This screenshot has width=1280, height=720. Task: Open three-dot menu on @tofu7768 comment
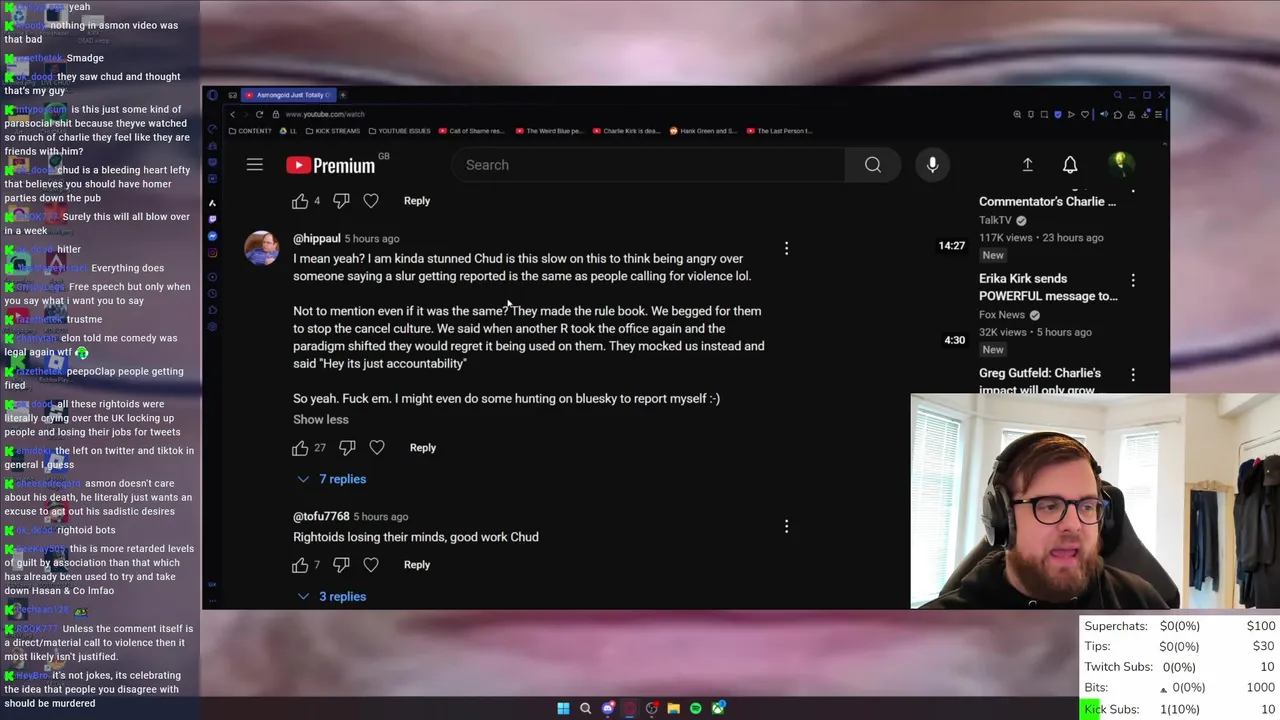tap(786, 526)
